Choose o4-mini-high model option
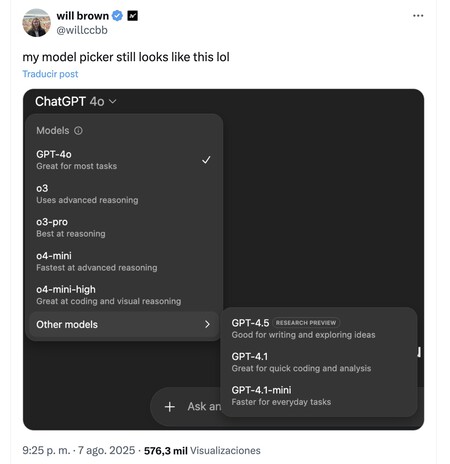Screen dimensions: 450x464 click(123, 295)
